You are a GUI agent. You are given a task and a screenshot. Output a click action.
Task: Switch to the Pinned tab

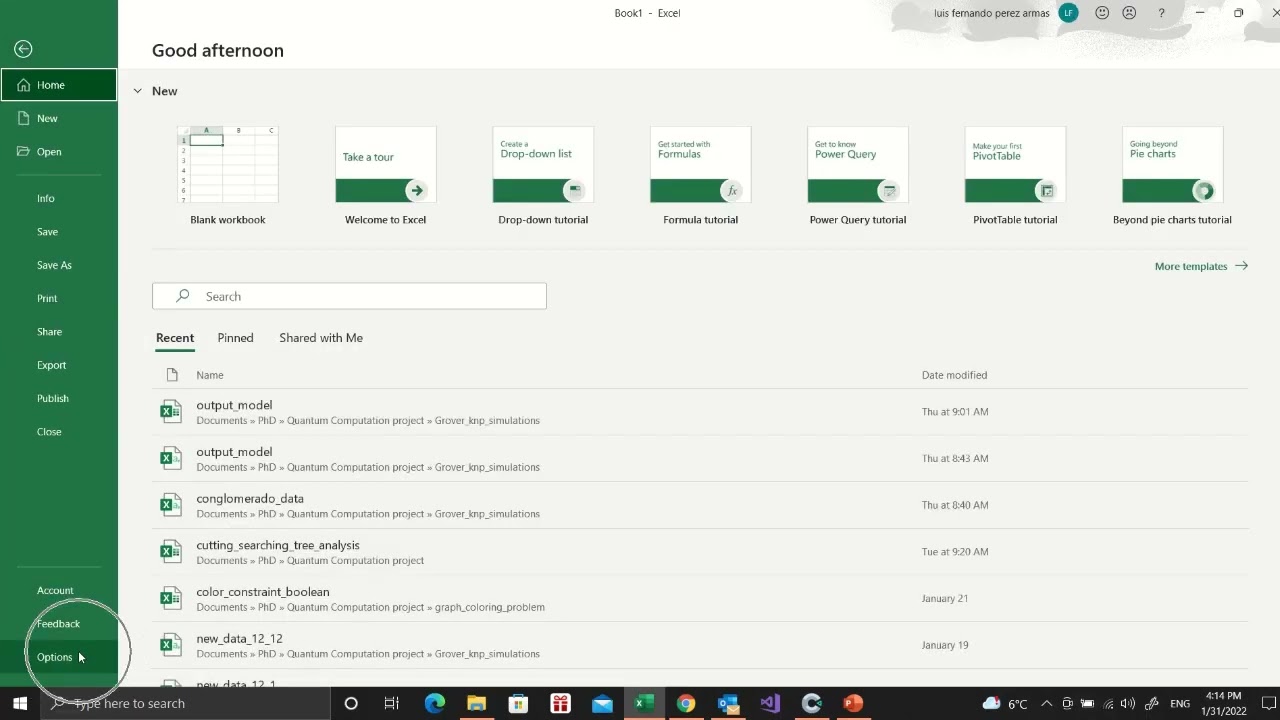(x=235, y=338)
